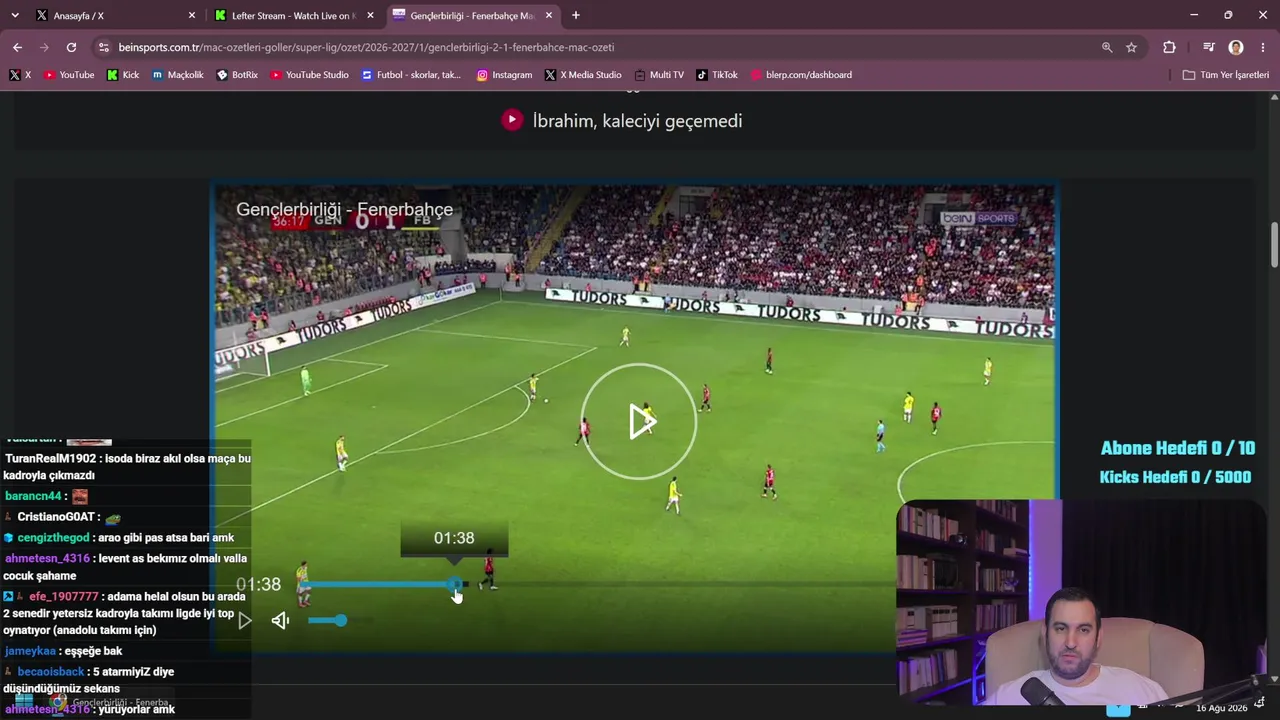Viewport: 1280px width, 720px height.
Task: Open the blerp.com/dashboard bookmark
Action: click(801, 75)
